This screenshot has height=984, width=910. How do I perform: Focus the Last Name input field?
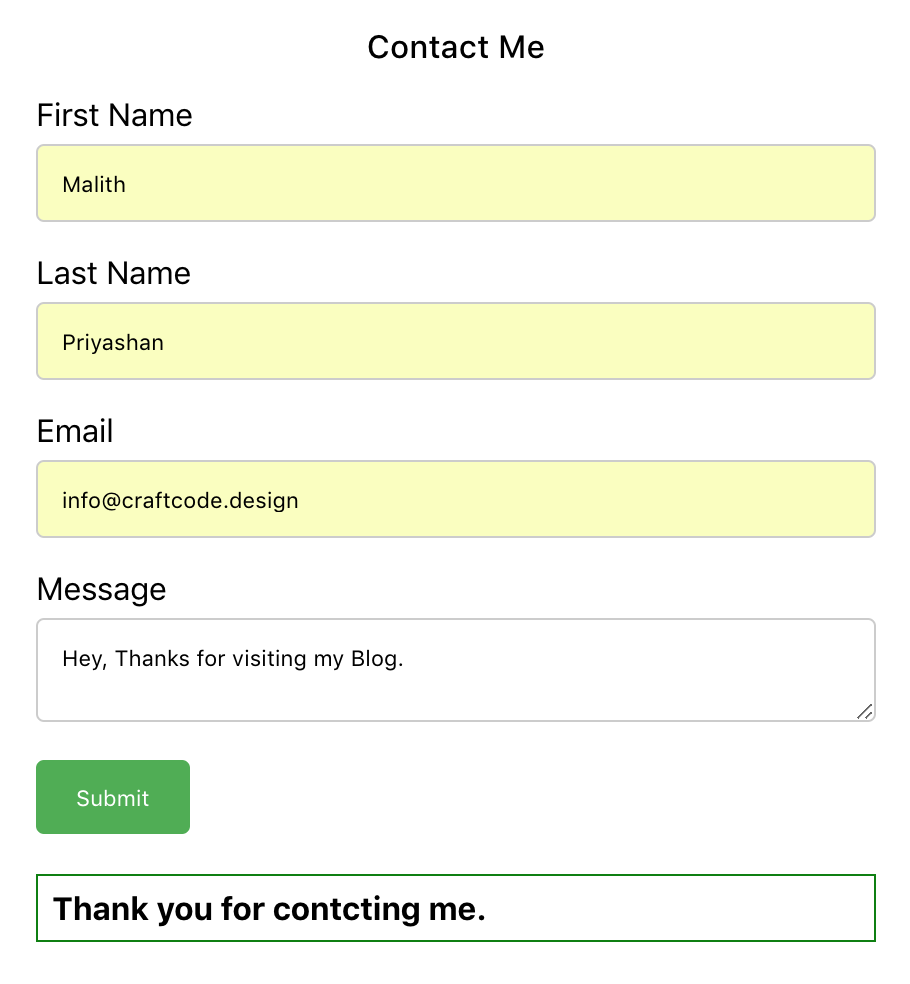click(456, 341)
